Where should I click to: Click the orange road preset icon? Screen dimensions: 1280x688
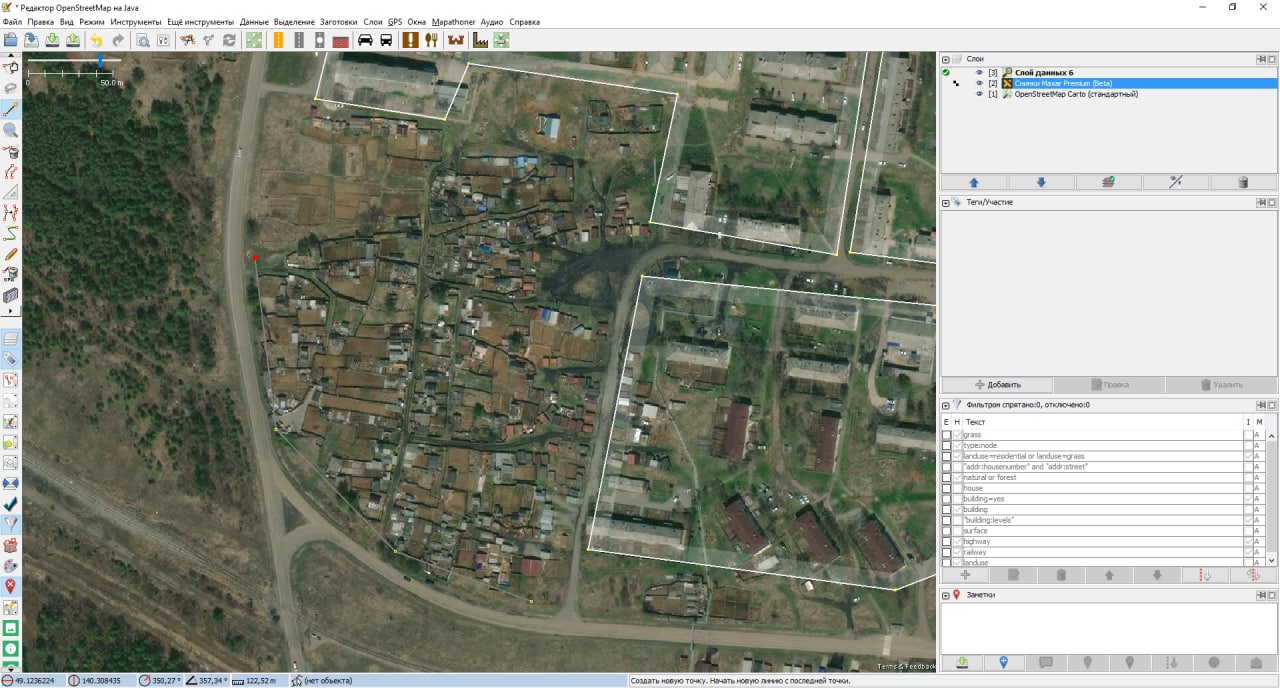tap(277, 40)
